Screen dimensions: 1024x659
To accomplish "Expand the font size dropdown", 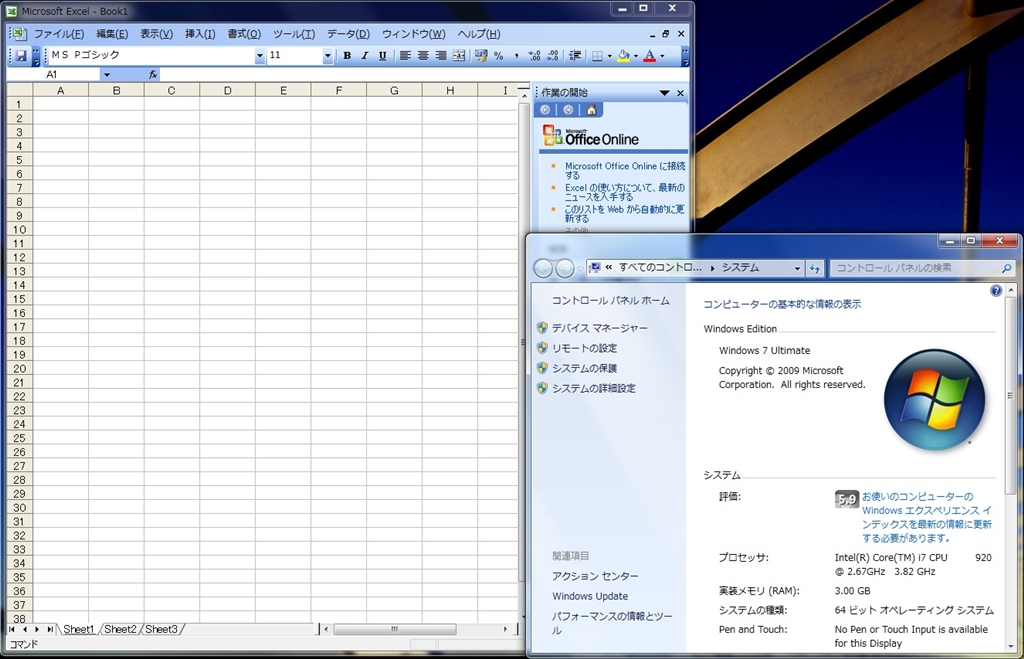I will pyautogui.click(x=327, y=56).
